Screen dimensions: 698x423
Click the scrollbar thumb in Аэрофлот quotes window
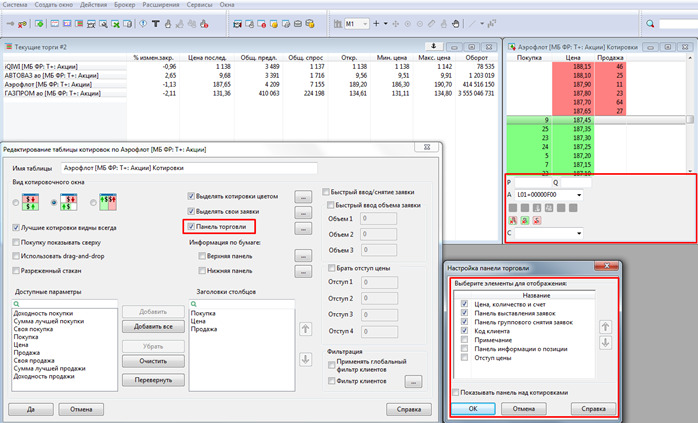(690, 119)
